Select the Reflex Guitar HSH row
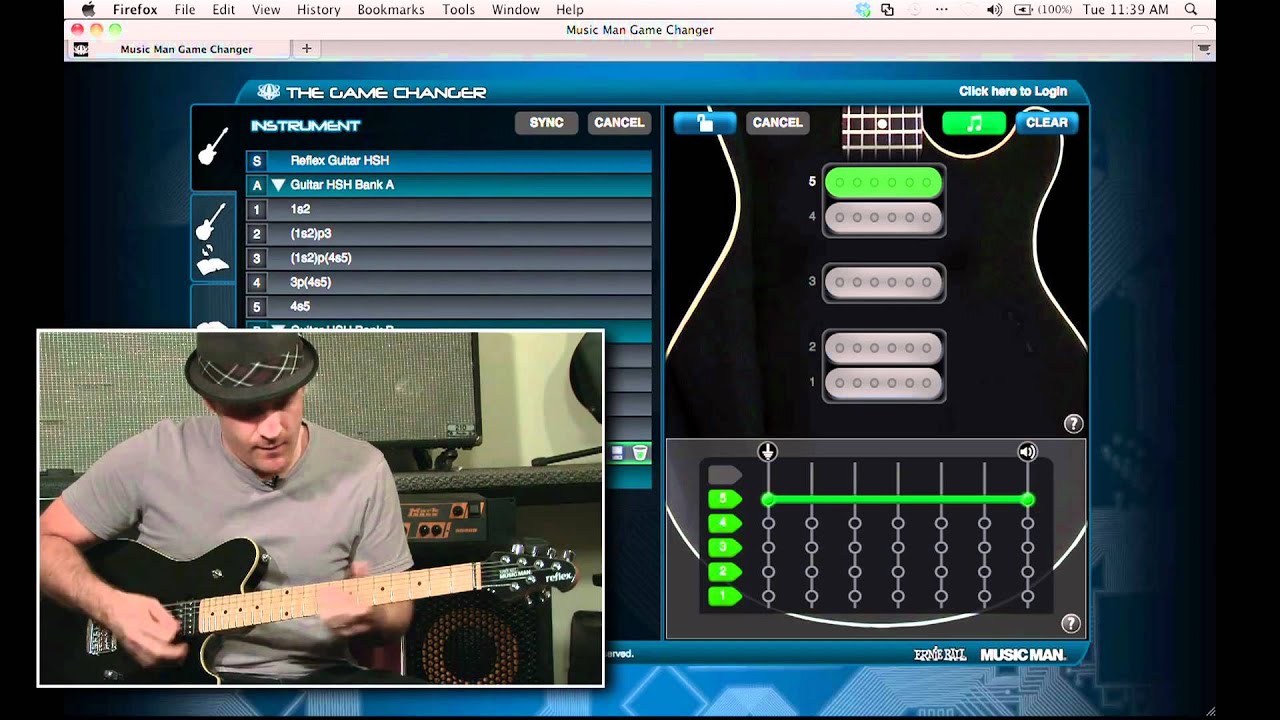Image resolution: width=1280 pixels, height=720 pixels. click(449, 160)
